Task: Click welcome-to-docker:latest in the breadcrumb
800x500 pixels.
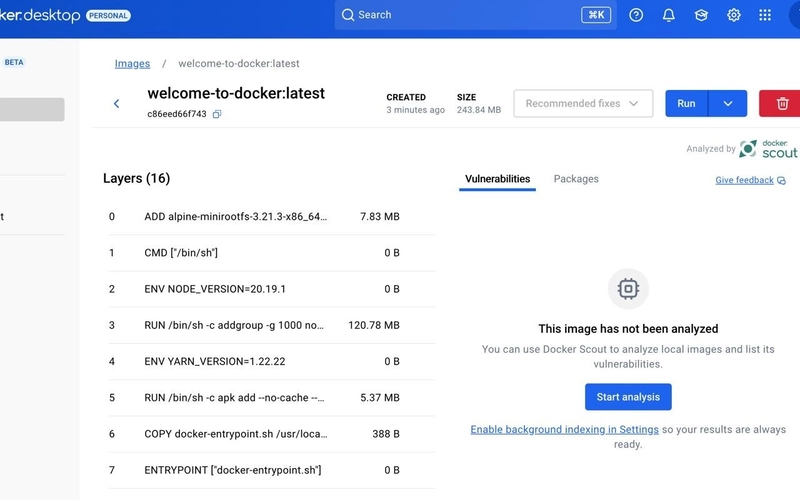Action: [x=239, y=64]
